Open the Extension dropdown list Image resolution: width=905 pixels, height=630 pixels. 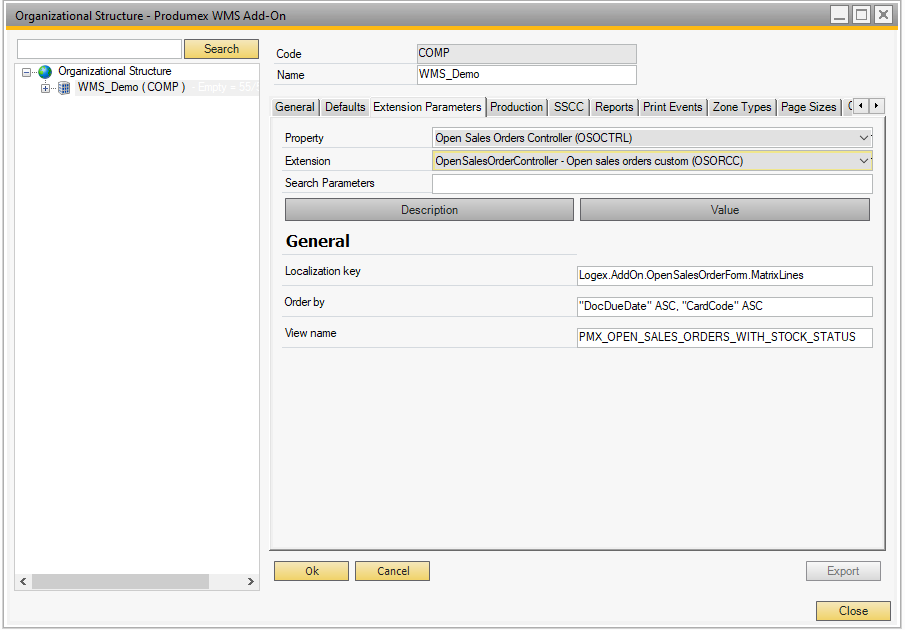864,161
